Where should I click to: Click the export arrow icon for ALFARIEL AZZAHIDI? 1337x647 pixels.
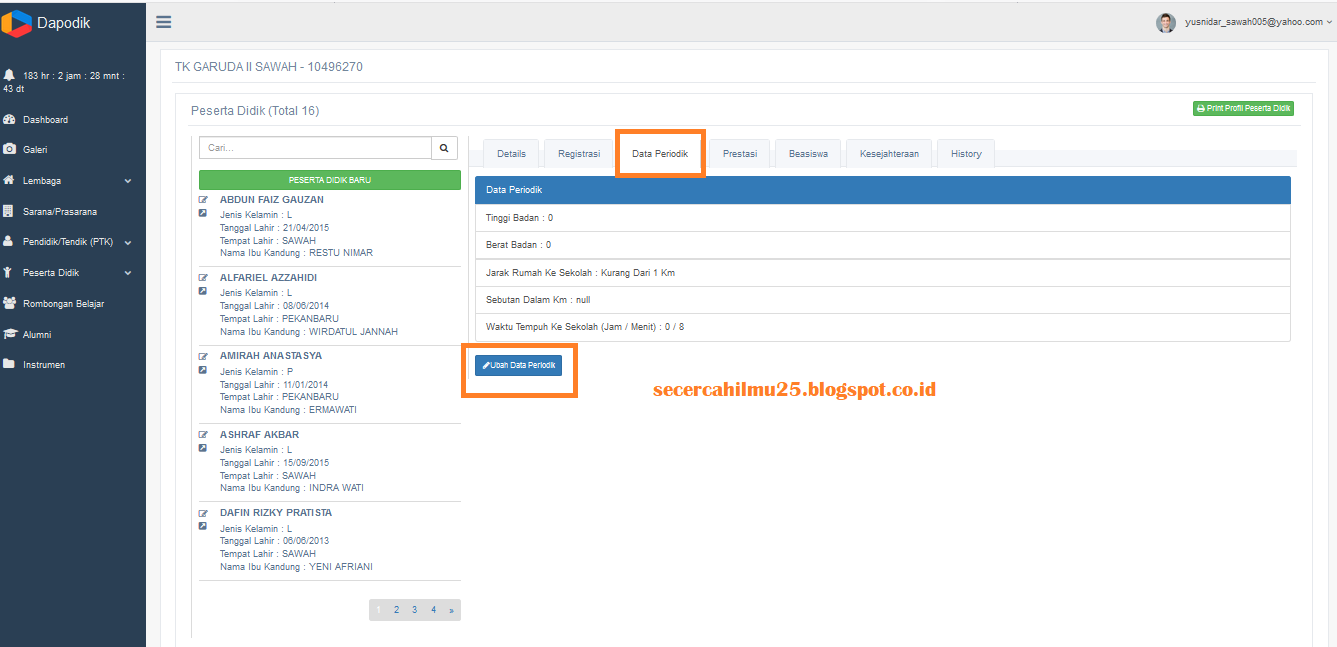tap(203, 291)
